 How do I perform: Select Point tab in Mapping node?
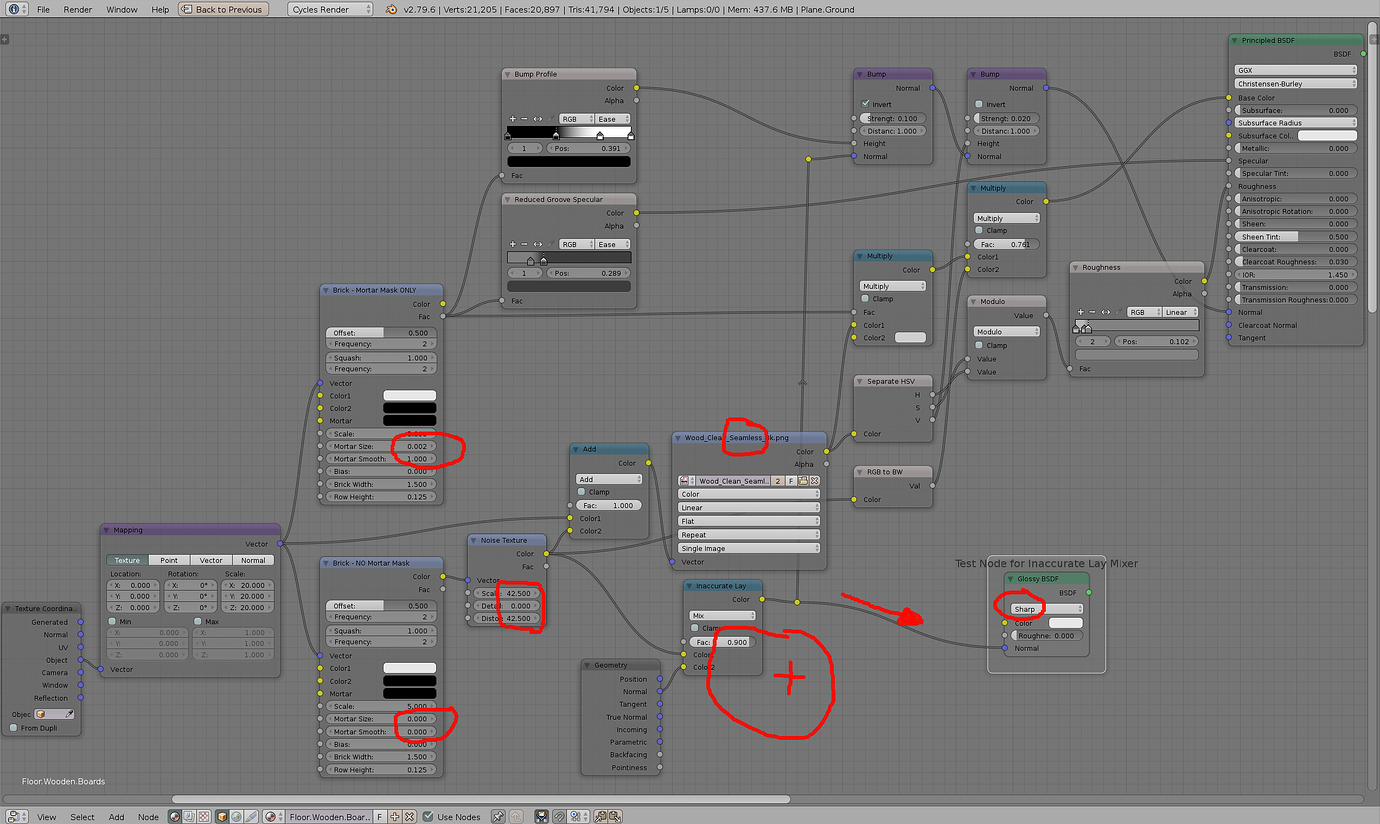pyautogui.click(x=169, y=560)
